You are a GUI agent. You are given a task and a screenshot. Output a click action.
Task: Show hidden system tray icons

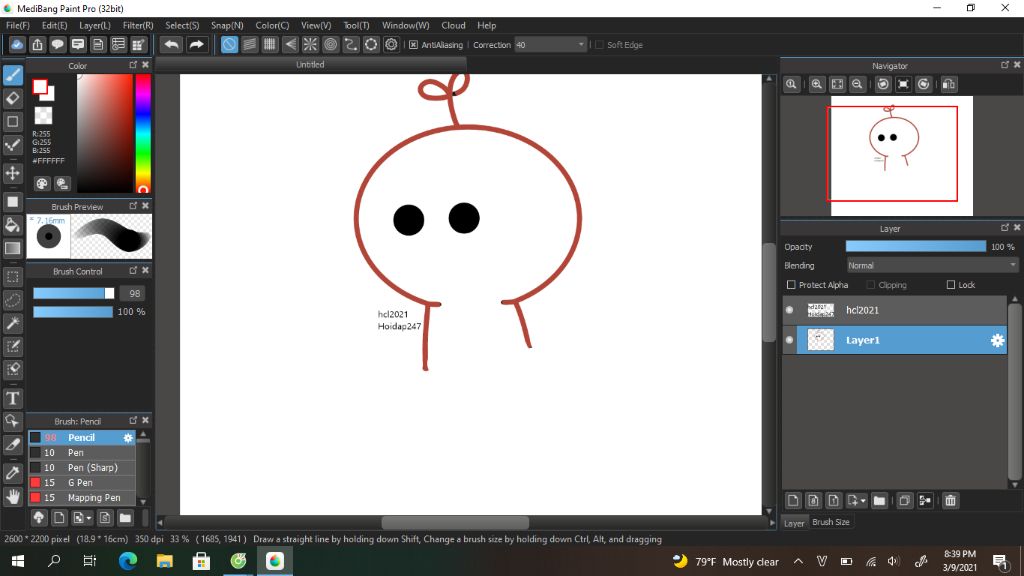[798, 561]
